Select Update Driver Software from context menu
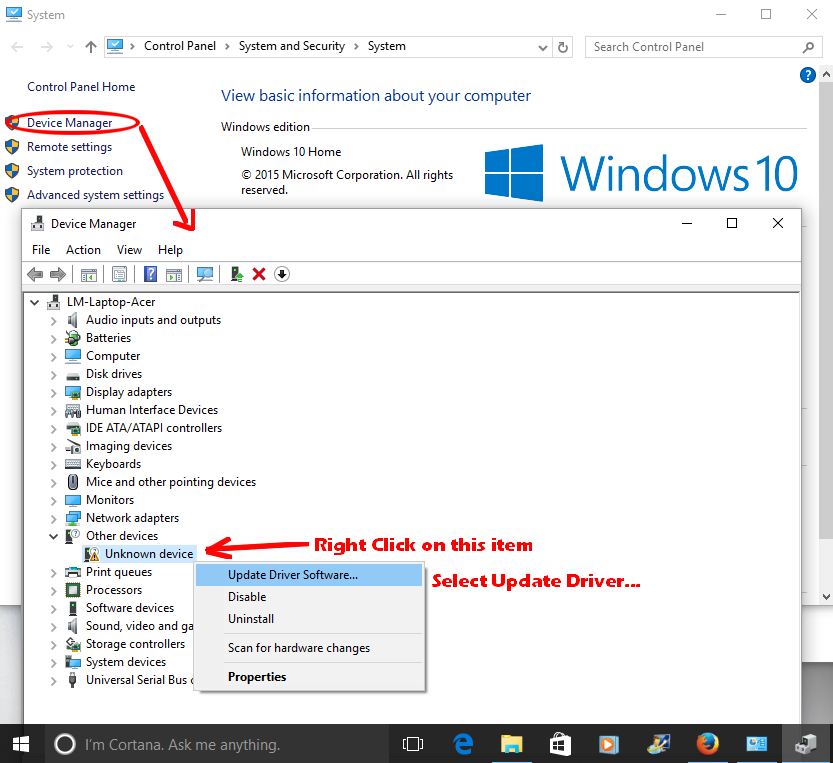The width and height of the screenshot is (833, 763). point(292,575)
